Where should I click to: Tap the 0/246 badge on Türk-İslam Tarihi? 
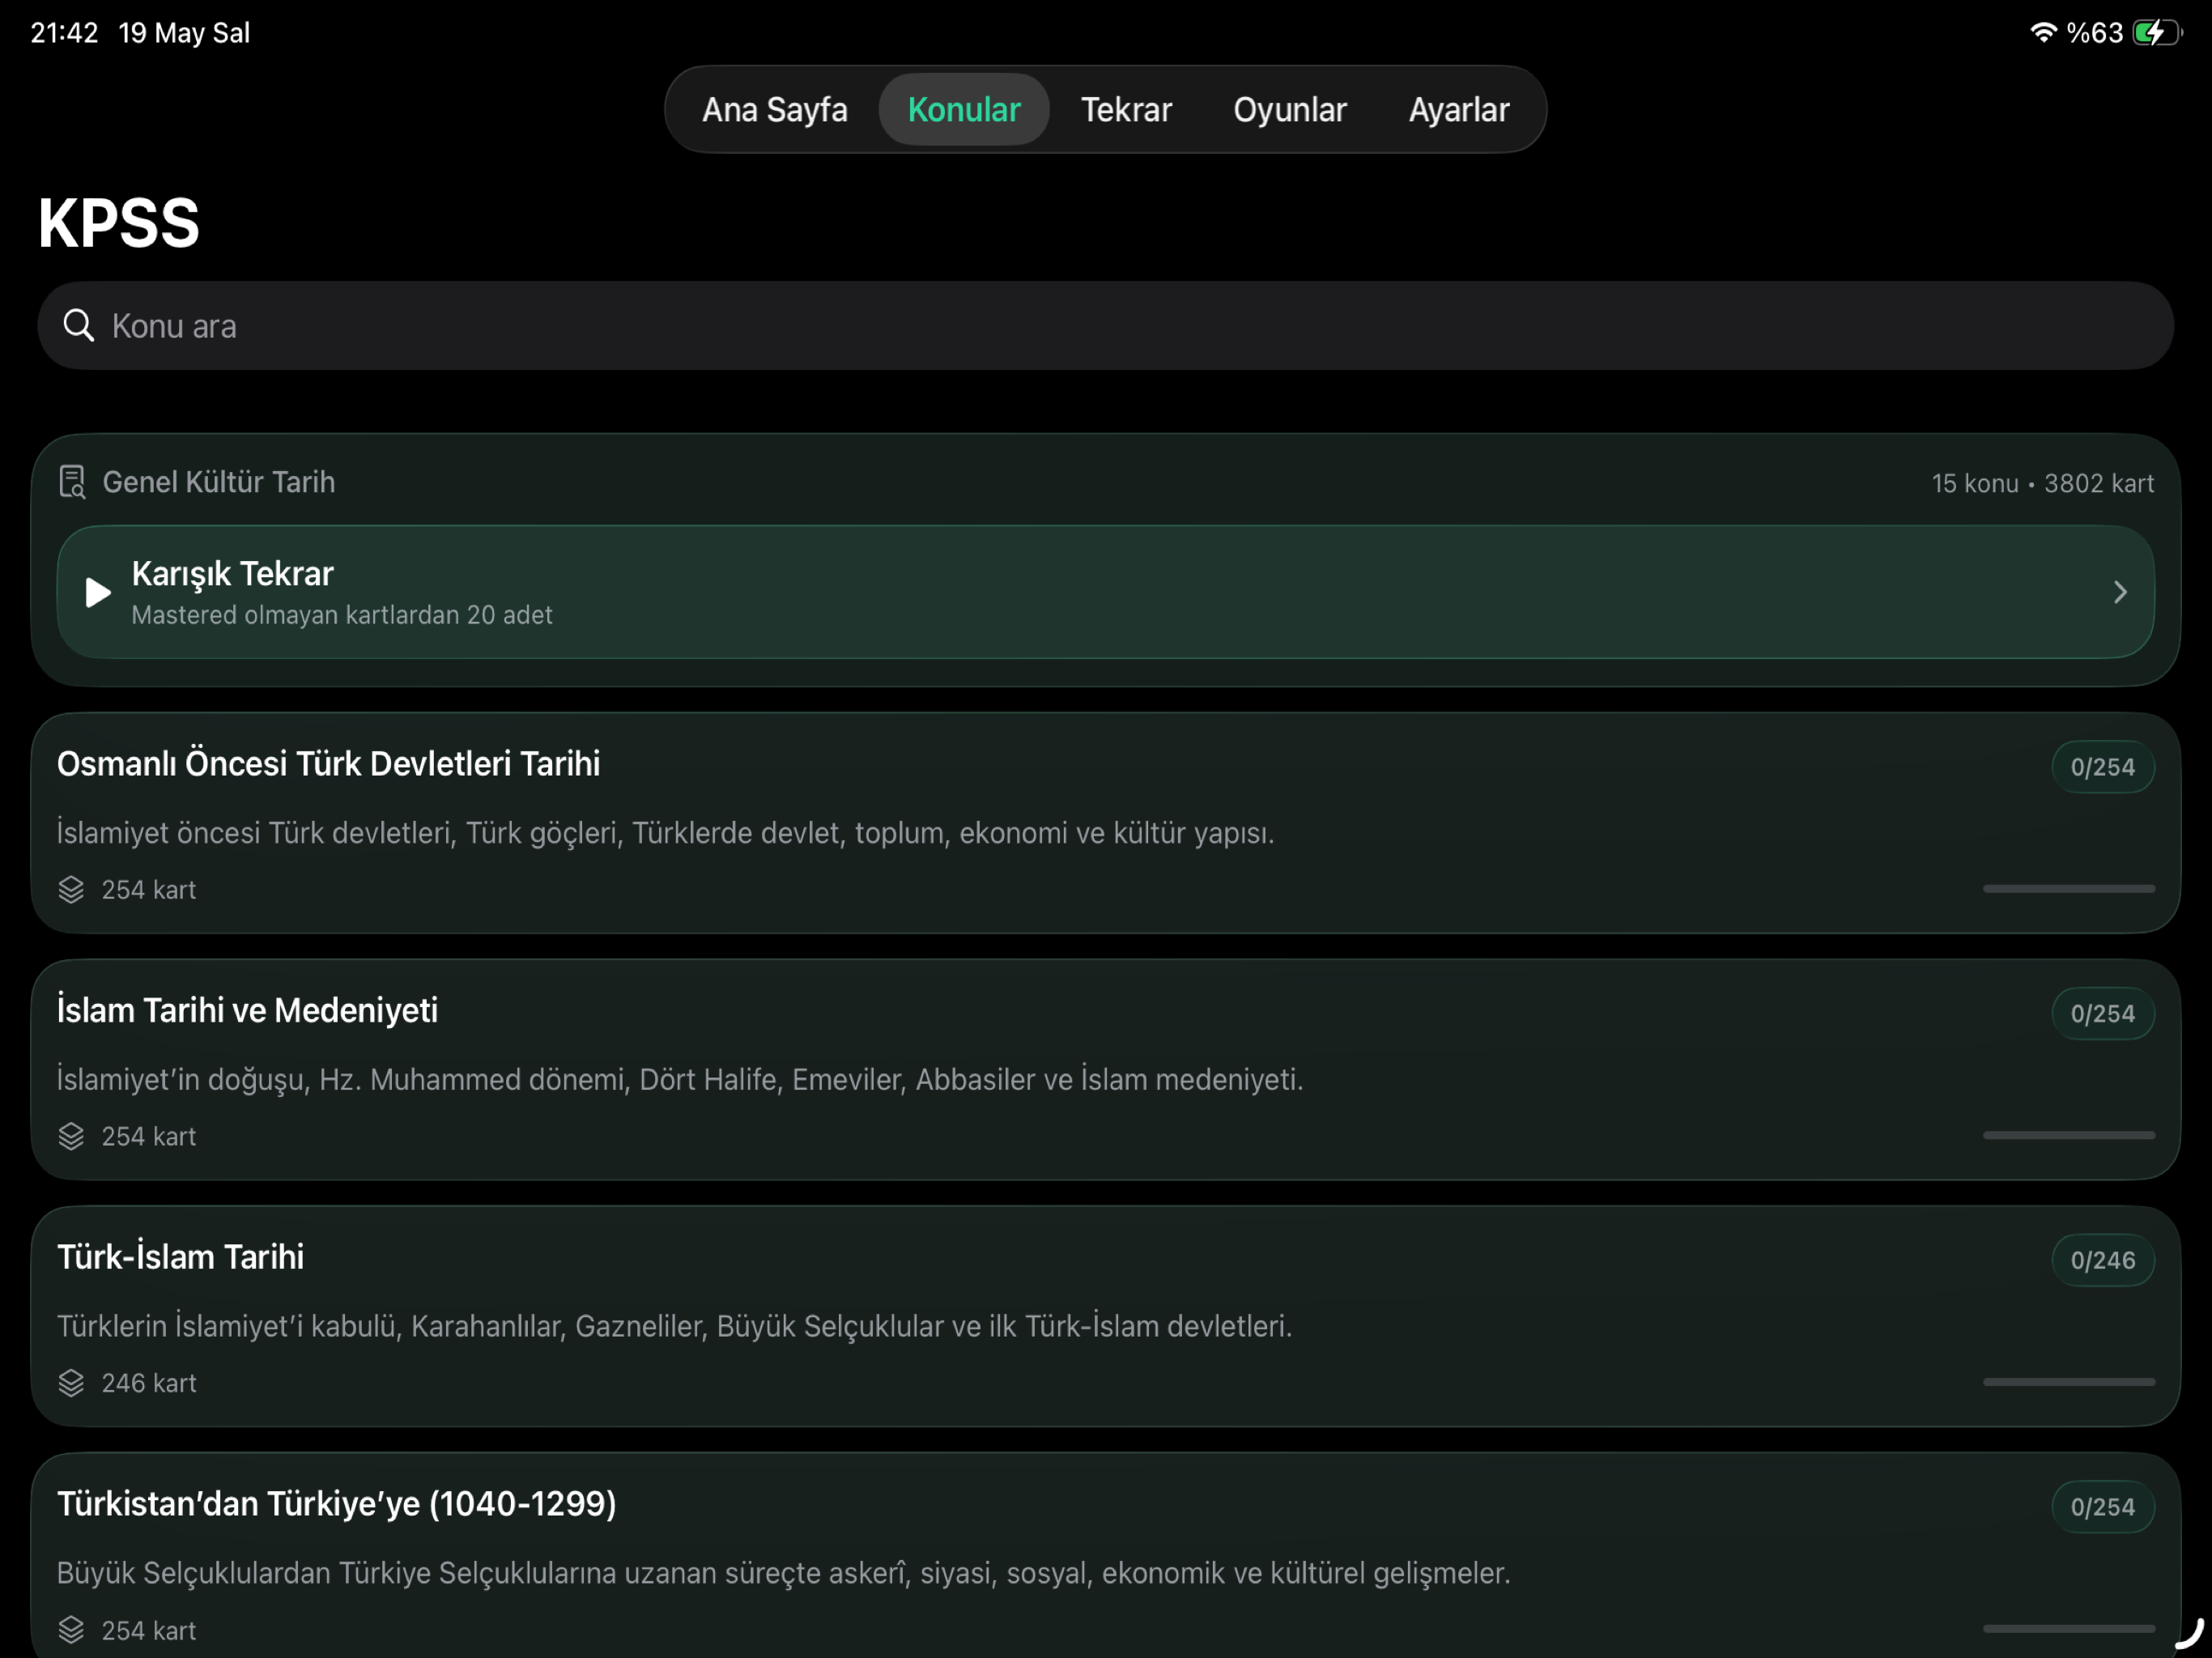click(x=2102, y=1260)
